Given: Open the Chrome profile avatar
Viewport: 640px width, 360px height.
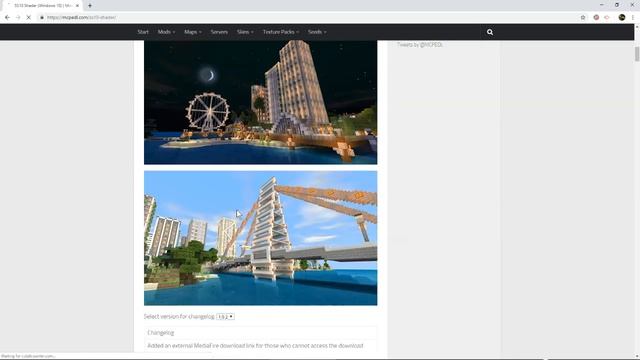Looking at the screenshot, I should click(622, 17).
